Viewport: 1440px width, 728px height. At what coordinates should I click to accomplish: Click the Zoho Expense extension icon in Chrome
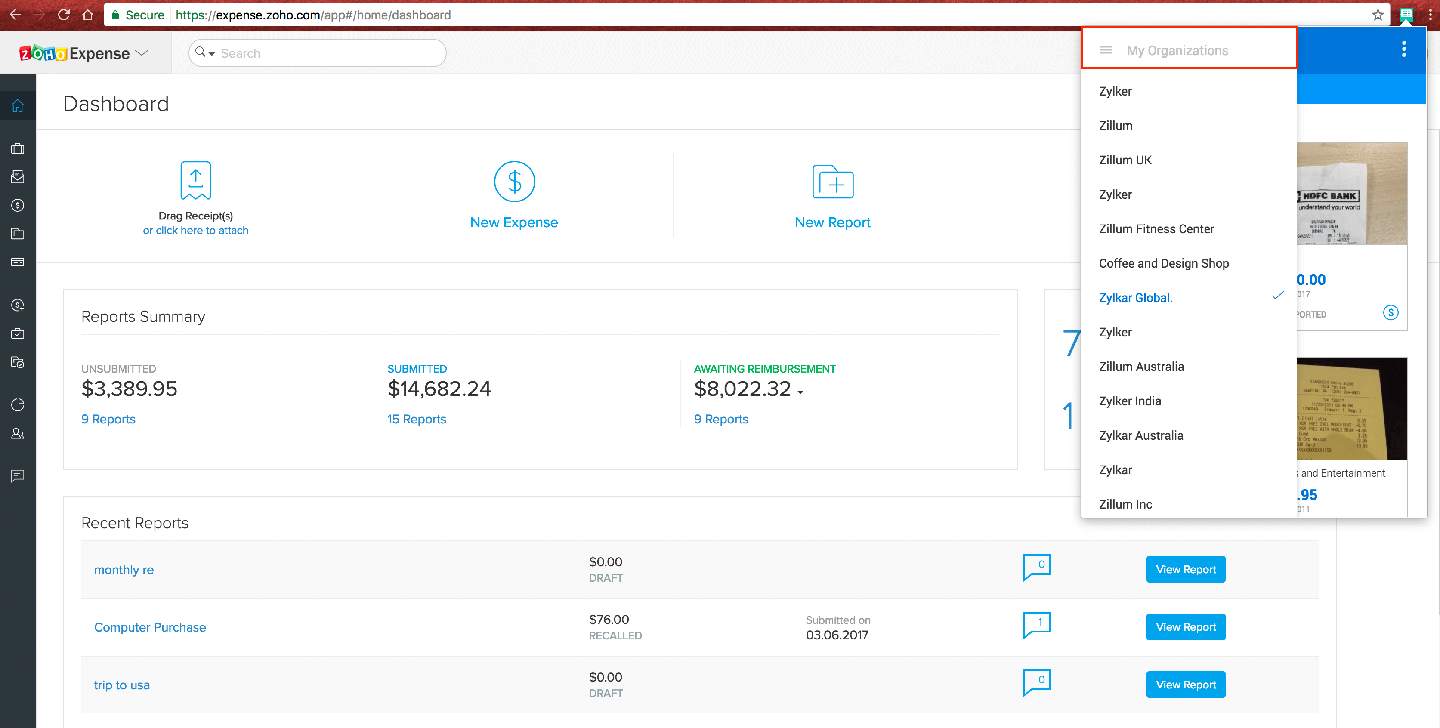tap(1406, 14)
